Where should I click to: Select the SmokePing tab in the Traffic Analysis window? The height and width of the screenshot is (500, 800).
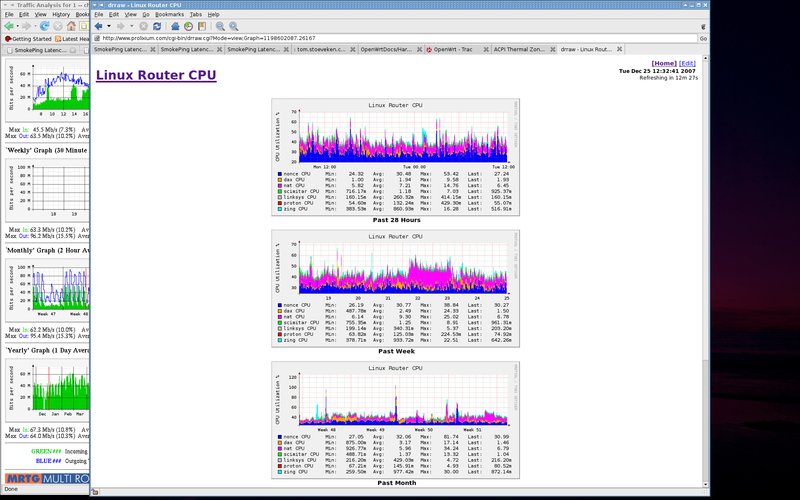[40, 50]
